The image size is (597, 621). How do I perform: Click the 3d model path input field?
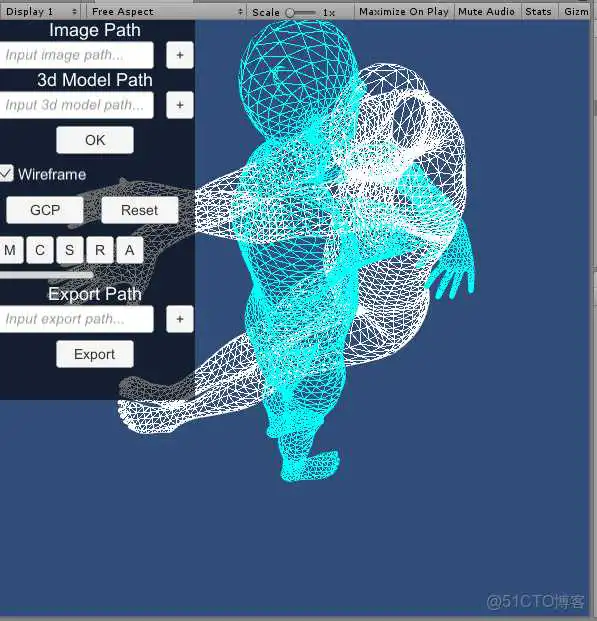(x=76, y=105)
